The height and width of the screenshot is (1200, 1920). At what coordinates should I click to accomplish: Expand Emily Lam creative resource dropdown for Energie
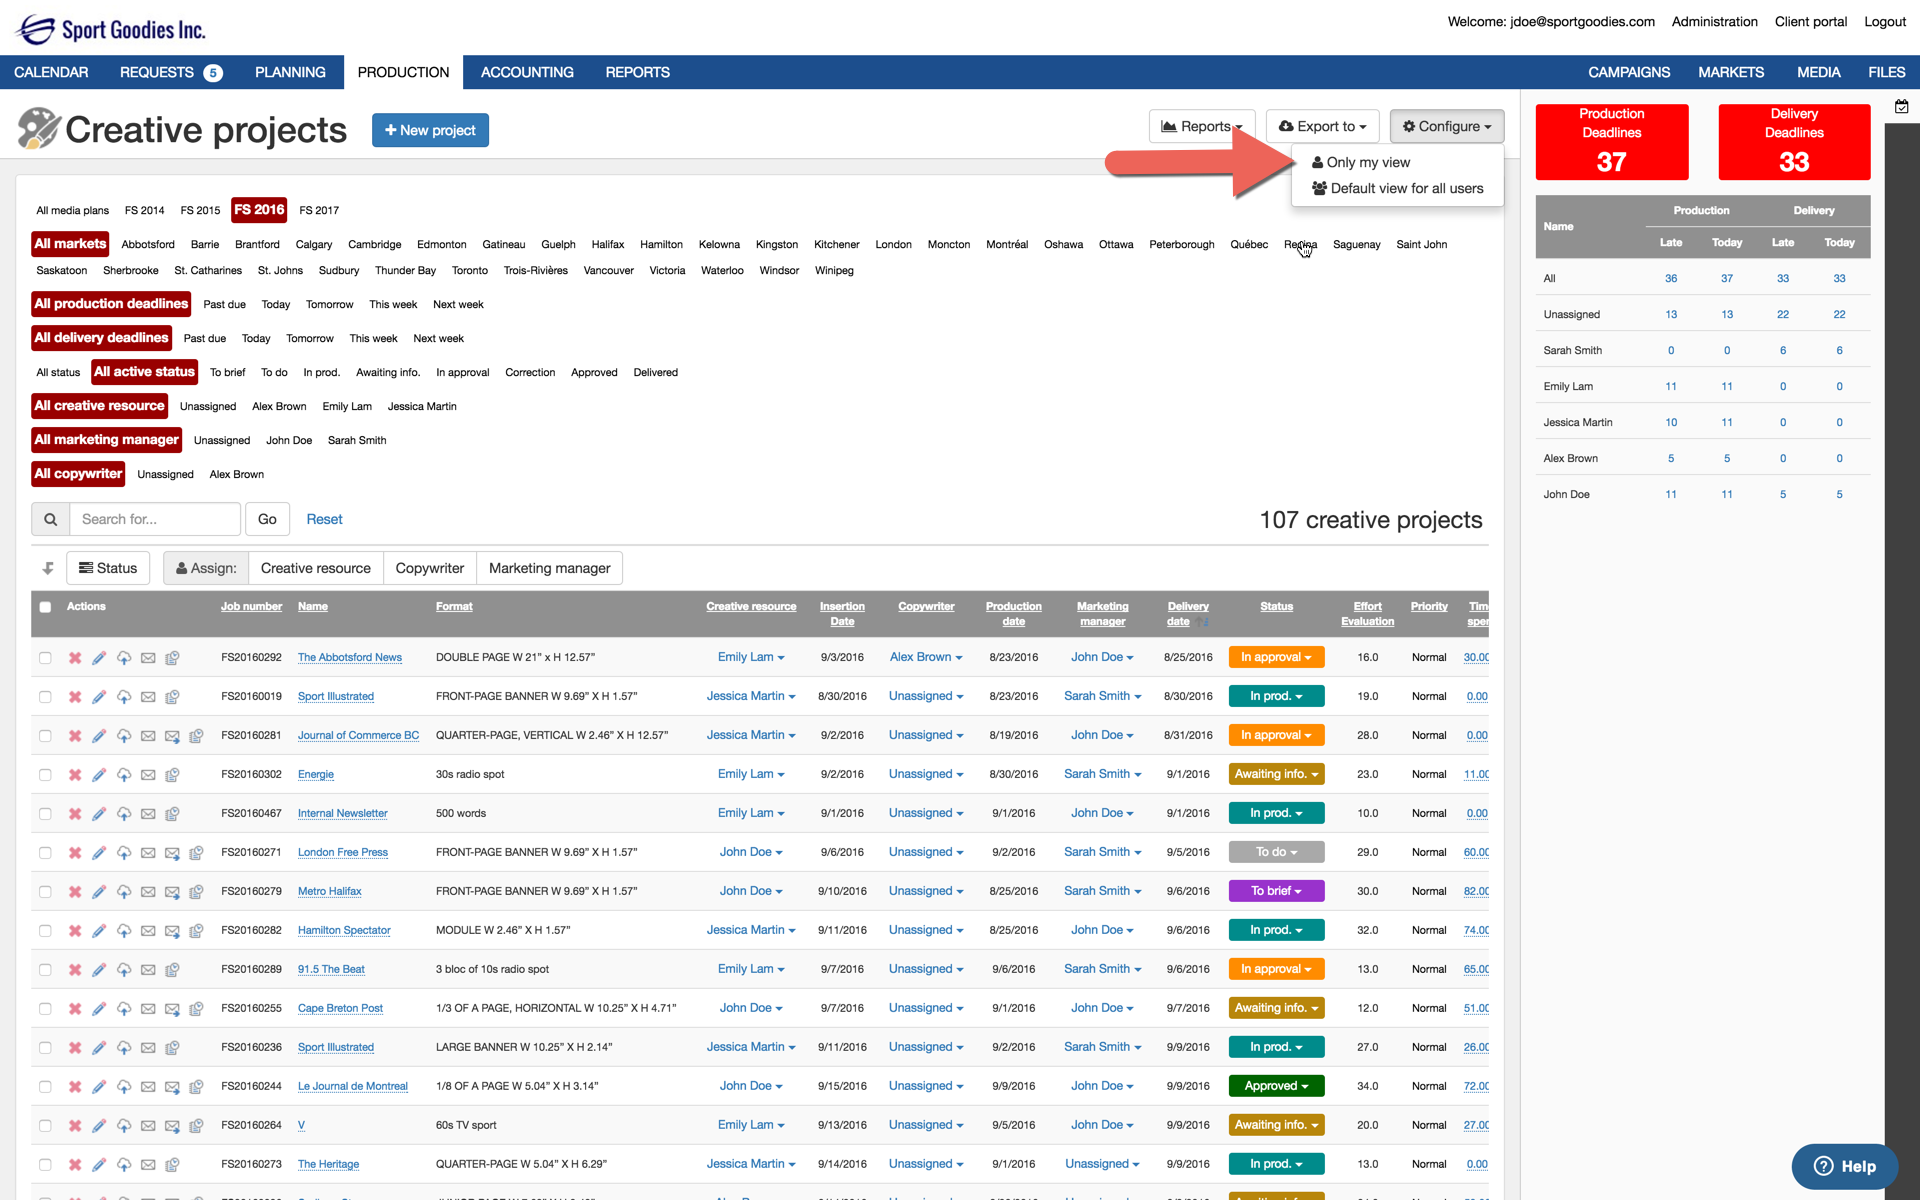pos(750,775)
